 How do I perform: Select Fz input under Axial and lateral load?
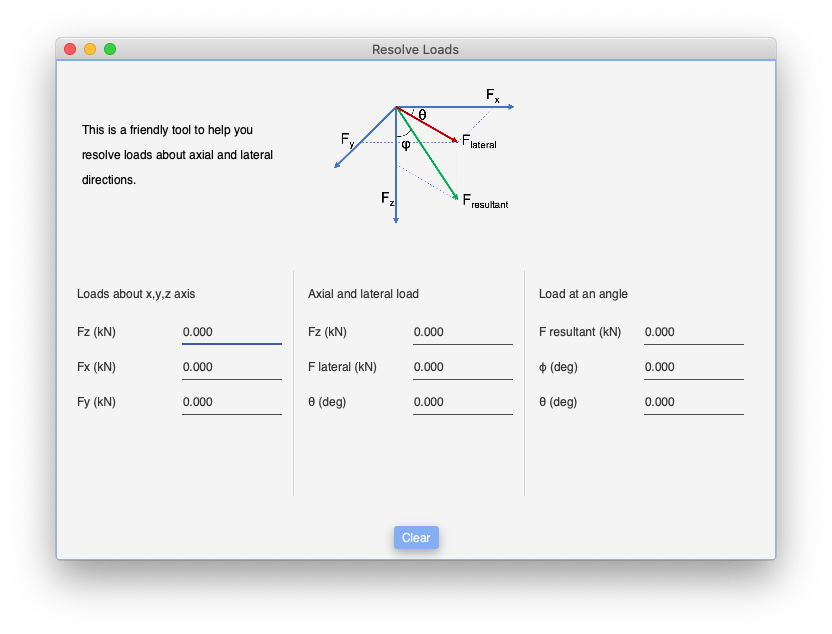click(x=463, y=333)
